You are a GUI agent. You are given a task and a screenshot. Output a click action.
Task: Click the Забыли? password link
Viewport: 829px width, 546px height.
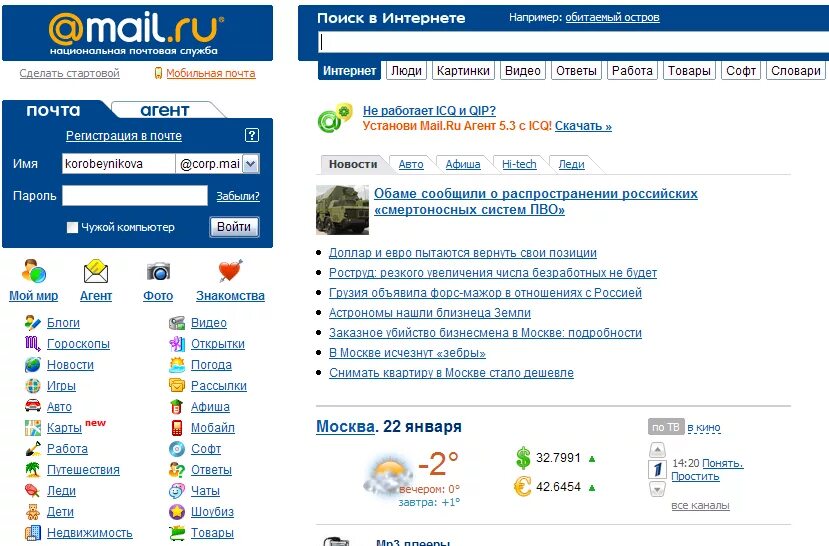(x=238, y=196)
